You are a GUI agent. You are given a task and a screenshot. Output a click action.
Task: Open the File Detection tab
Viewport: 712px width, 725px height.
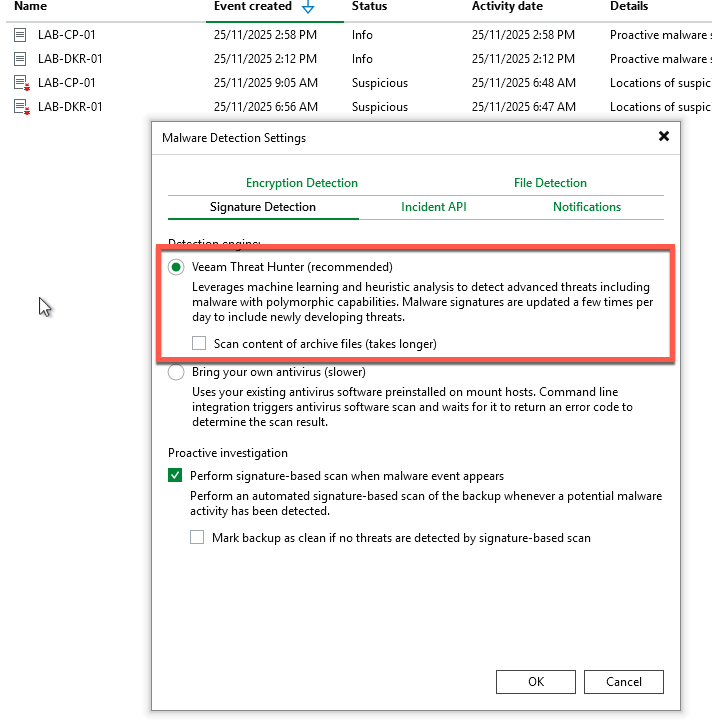pos(550,183)
